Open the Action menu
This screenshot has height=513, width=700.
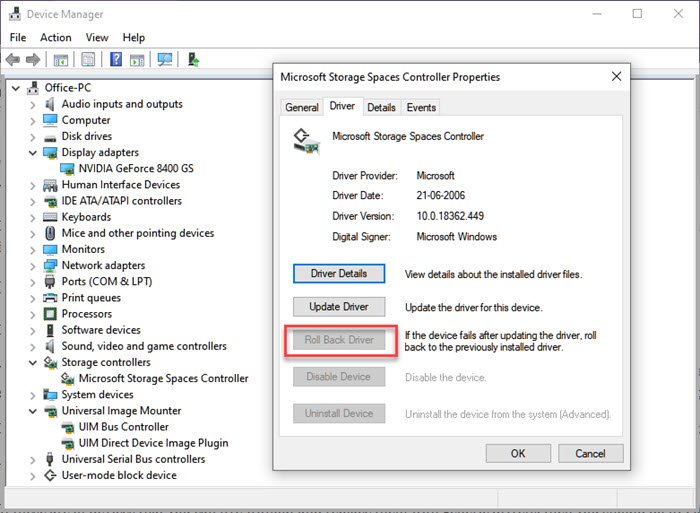point(56,38)
